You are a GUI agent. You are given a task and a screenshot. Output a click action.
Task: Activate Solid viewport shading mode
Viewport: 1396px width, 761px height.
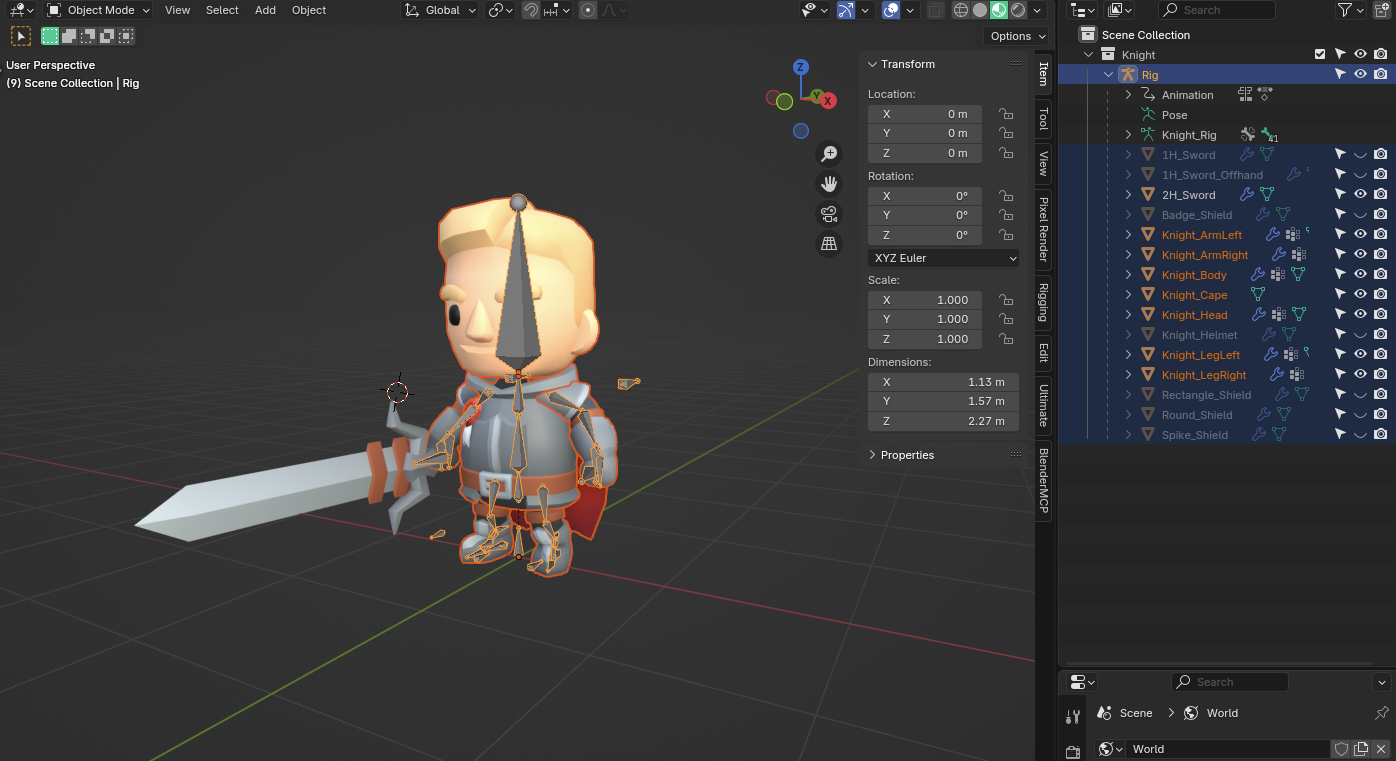980,10
